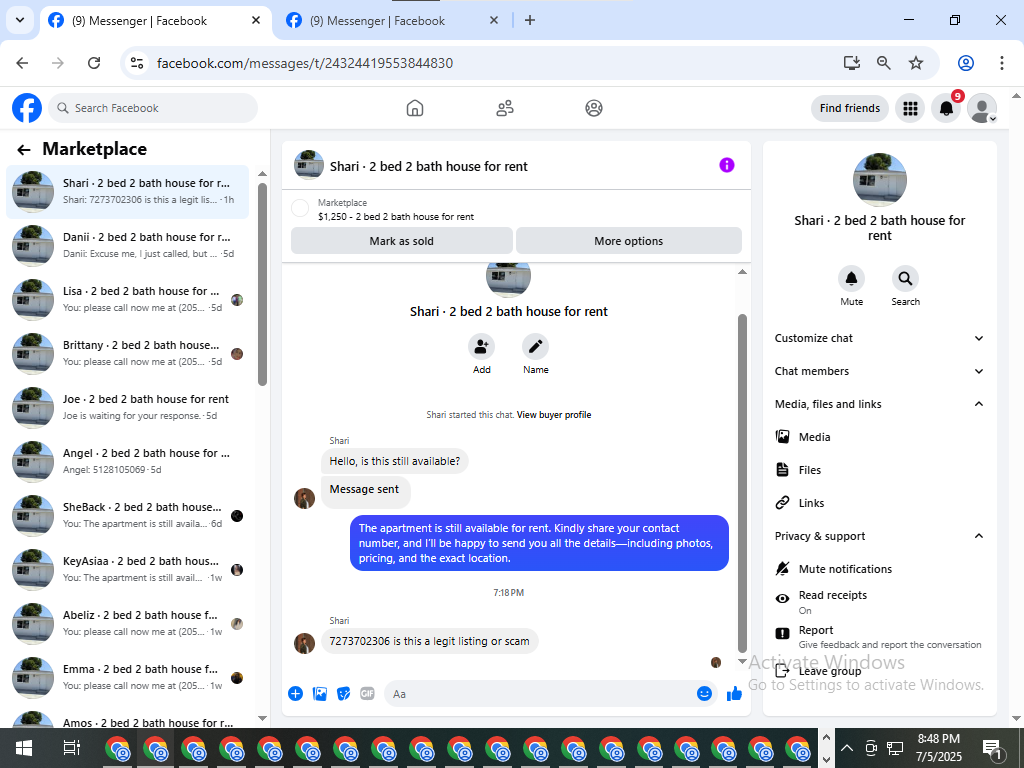
Task: Search in conversation magnifier icon
Action: (905, 279)
